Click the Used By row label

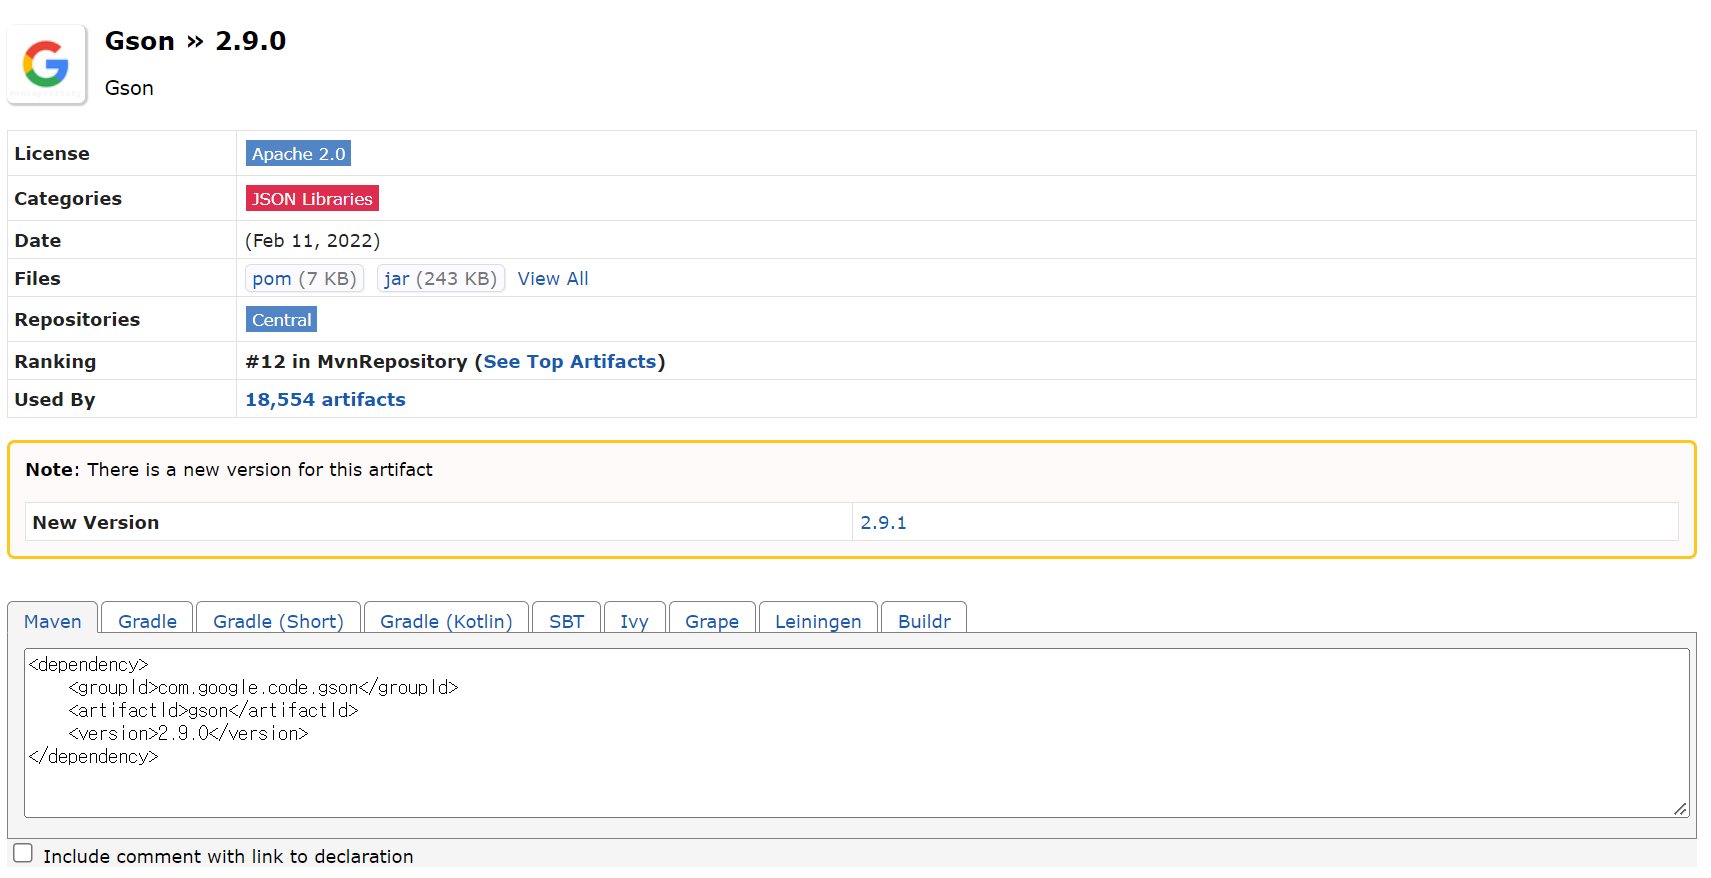[55, 400]
